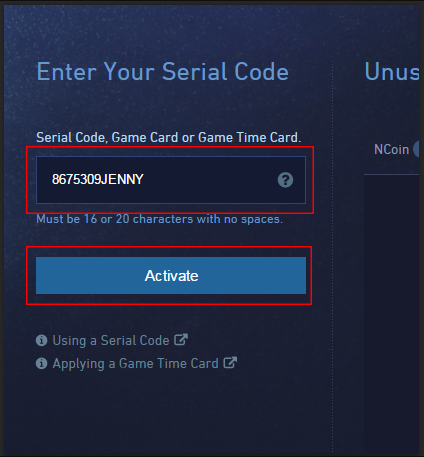Image resolution: width=424 pixels, height=457 pixels.
Task: Click the horizontal line under NCoin tab
Action: click(x=391, y=174)
